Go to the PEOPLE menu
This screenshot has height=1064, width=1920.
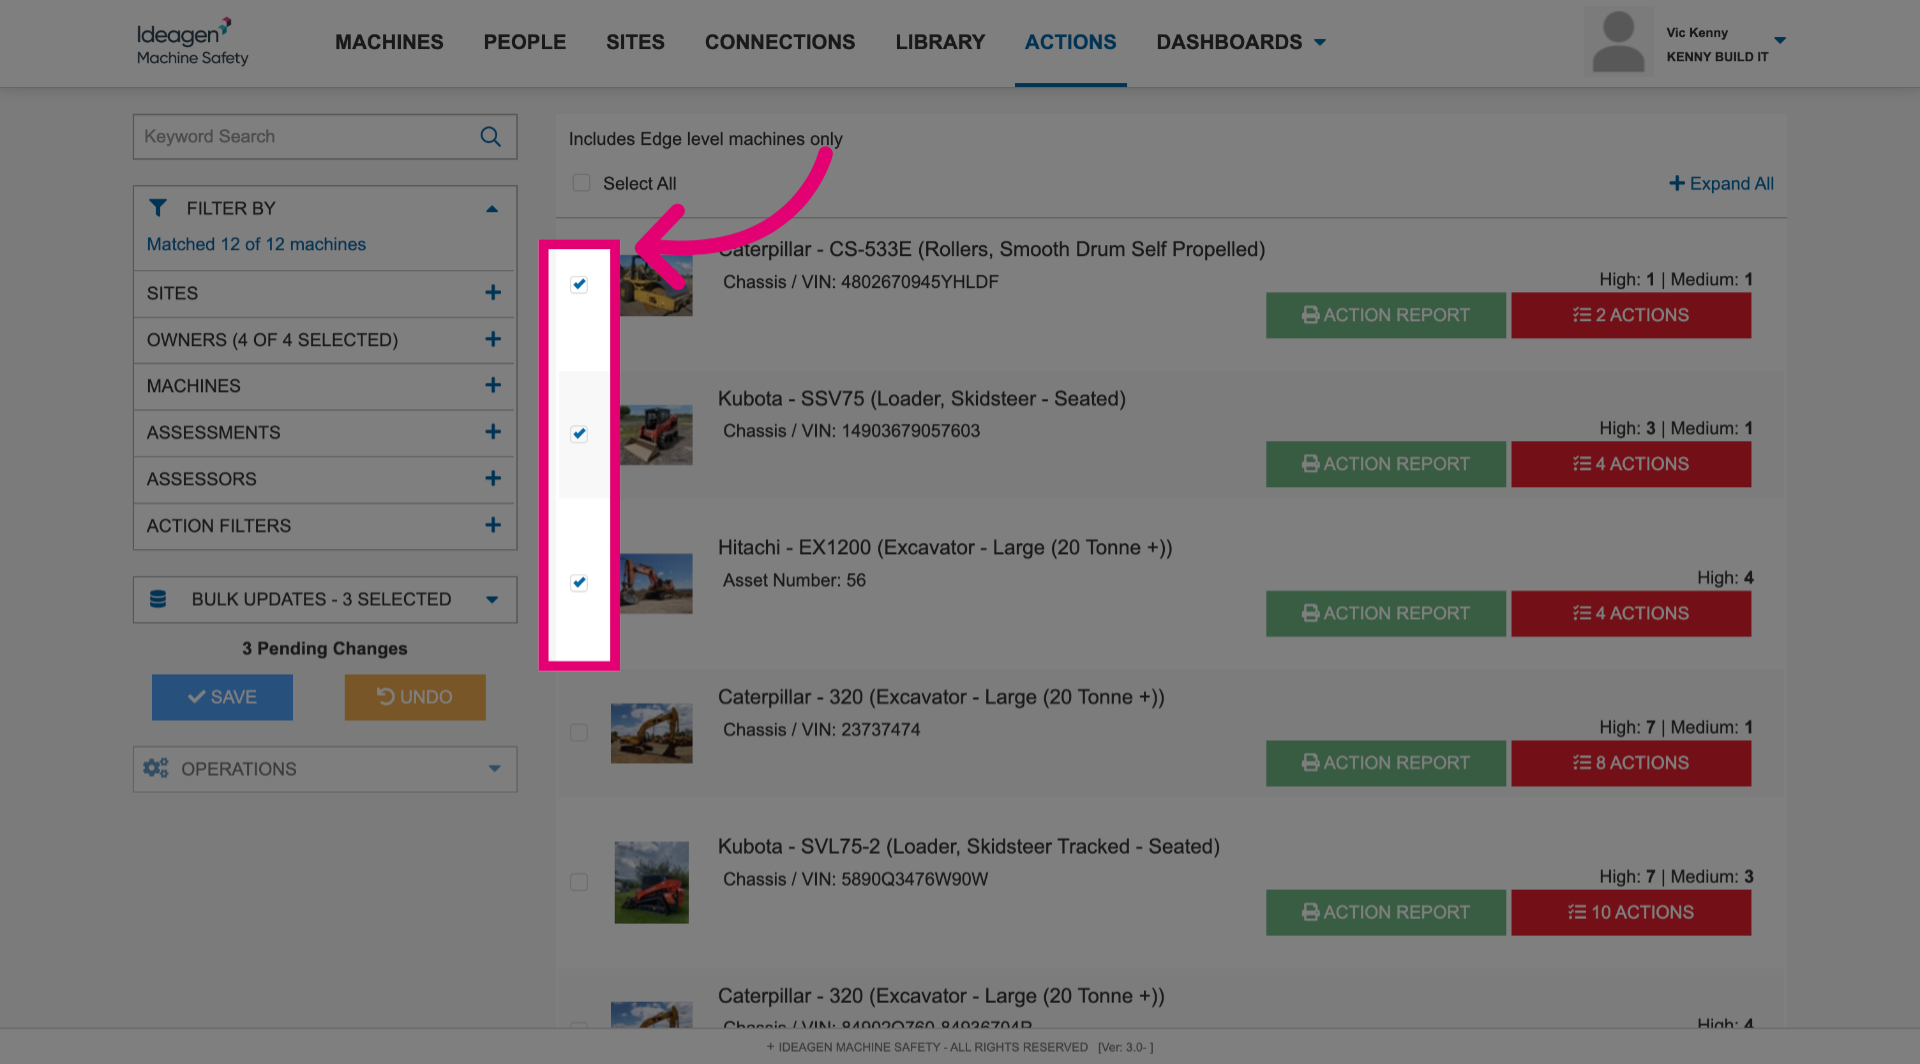point(525,42)
